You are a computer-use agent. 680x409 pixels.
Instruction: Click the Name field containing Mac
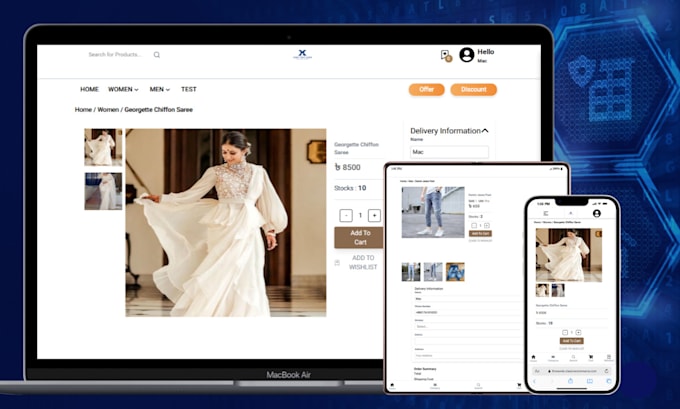[x=449, y=152]
